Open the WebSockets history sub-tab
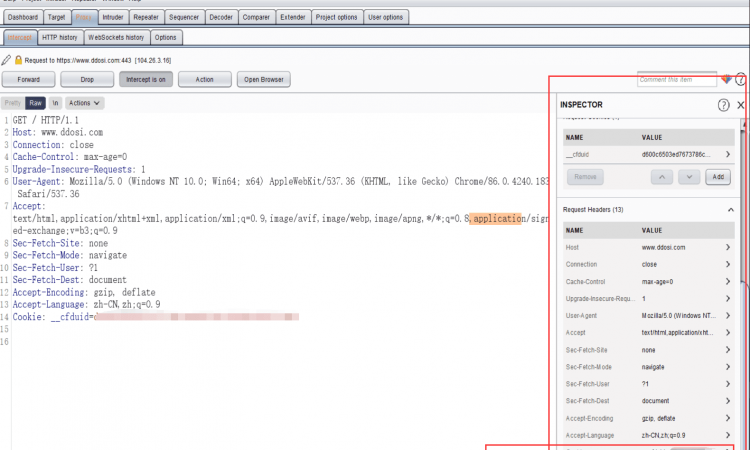The image size is (750, 450). click(x=116, y=37)
